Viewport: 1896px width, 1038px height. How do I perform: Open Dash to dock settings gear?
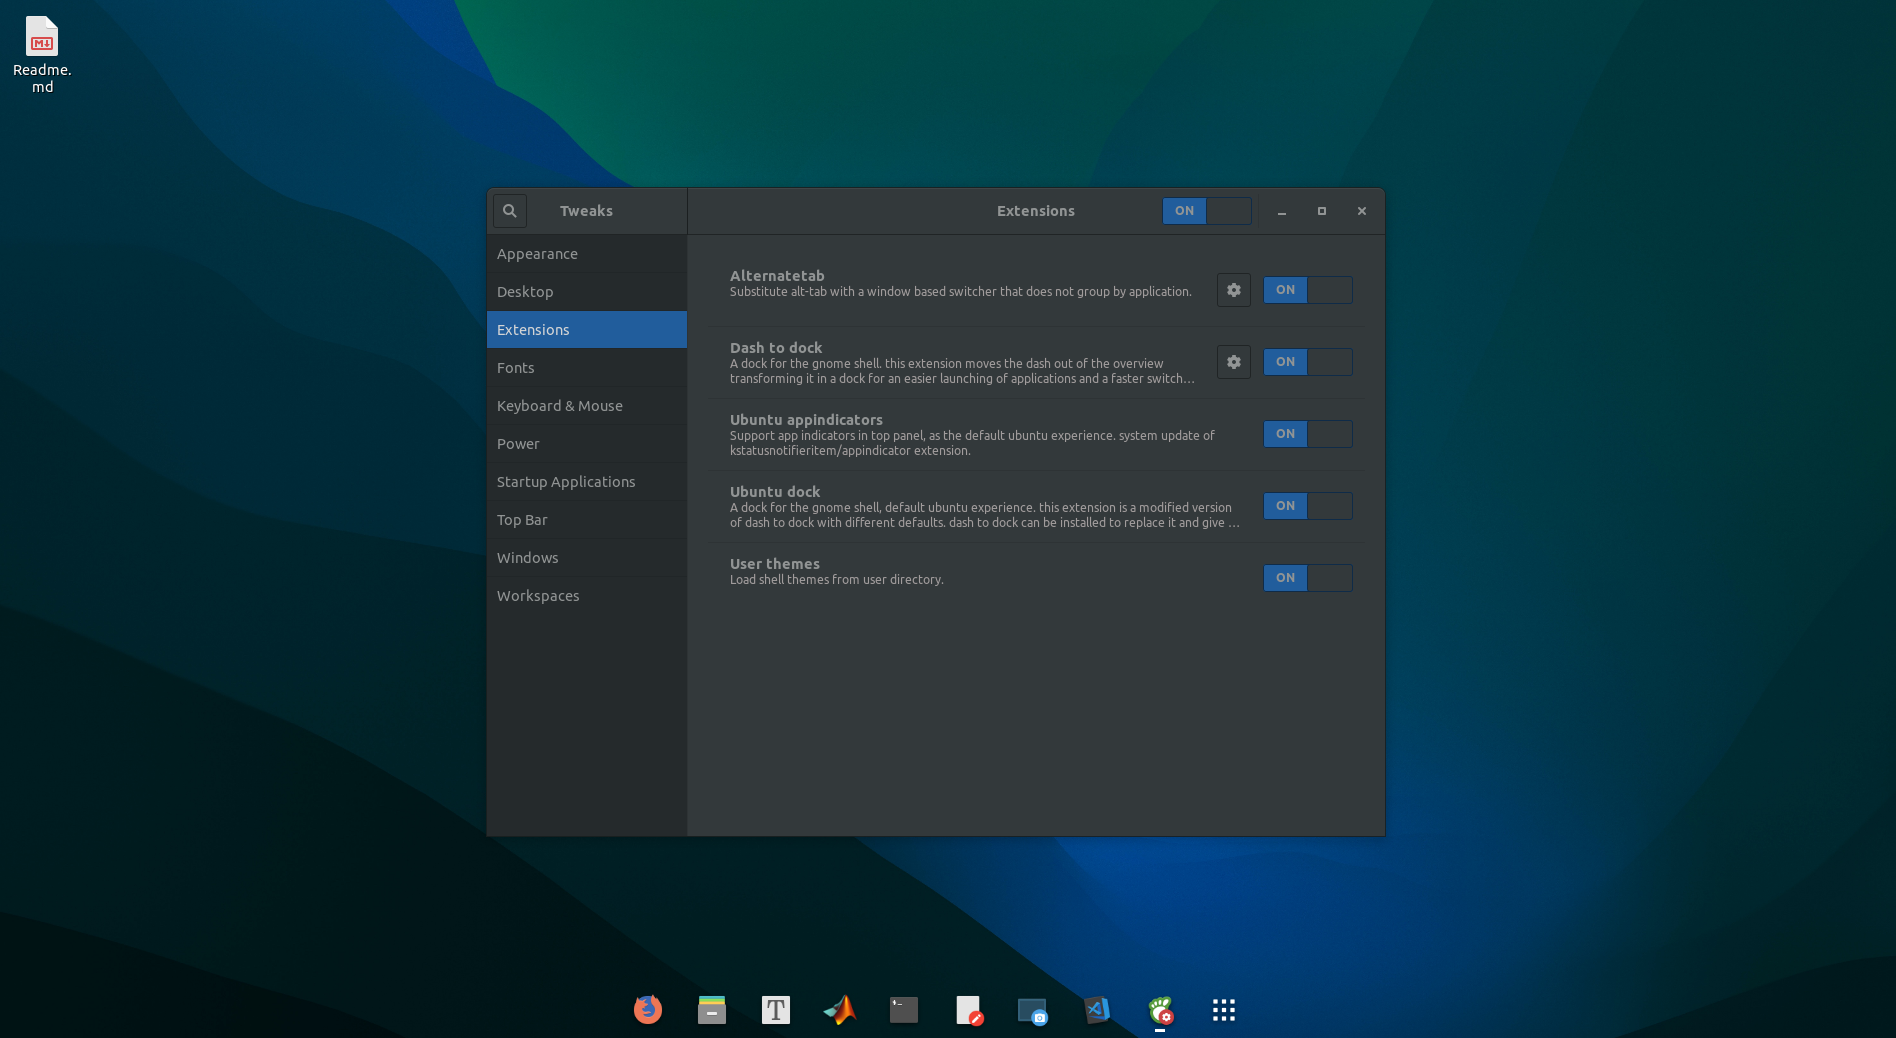(1234, 362)
